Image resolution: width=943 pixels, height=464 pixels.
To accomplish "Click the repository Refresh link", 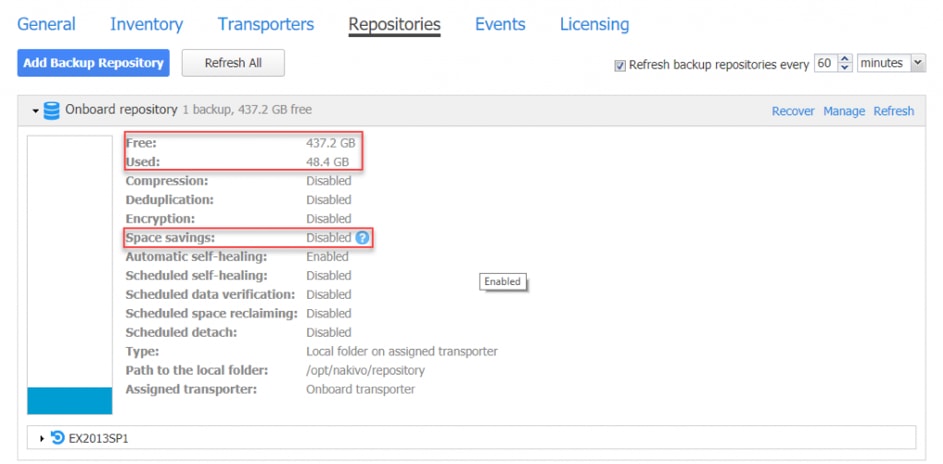I will point(894,111).
